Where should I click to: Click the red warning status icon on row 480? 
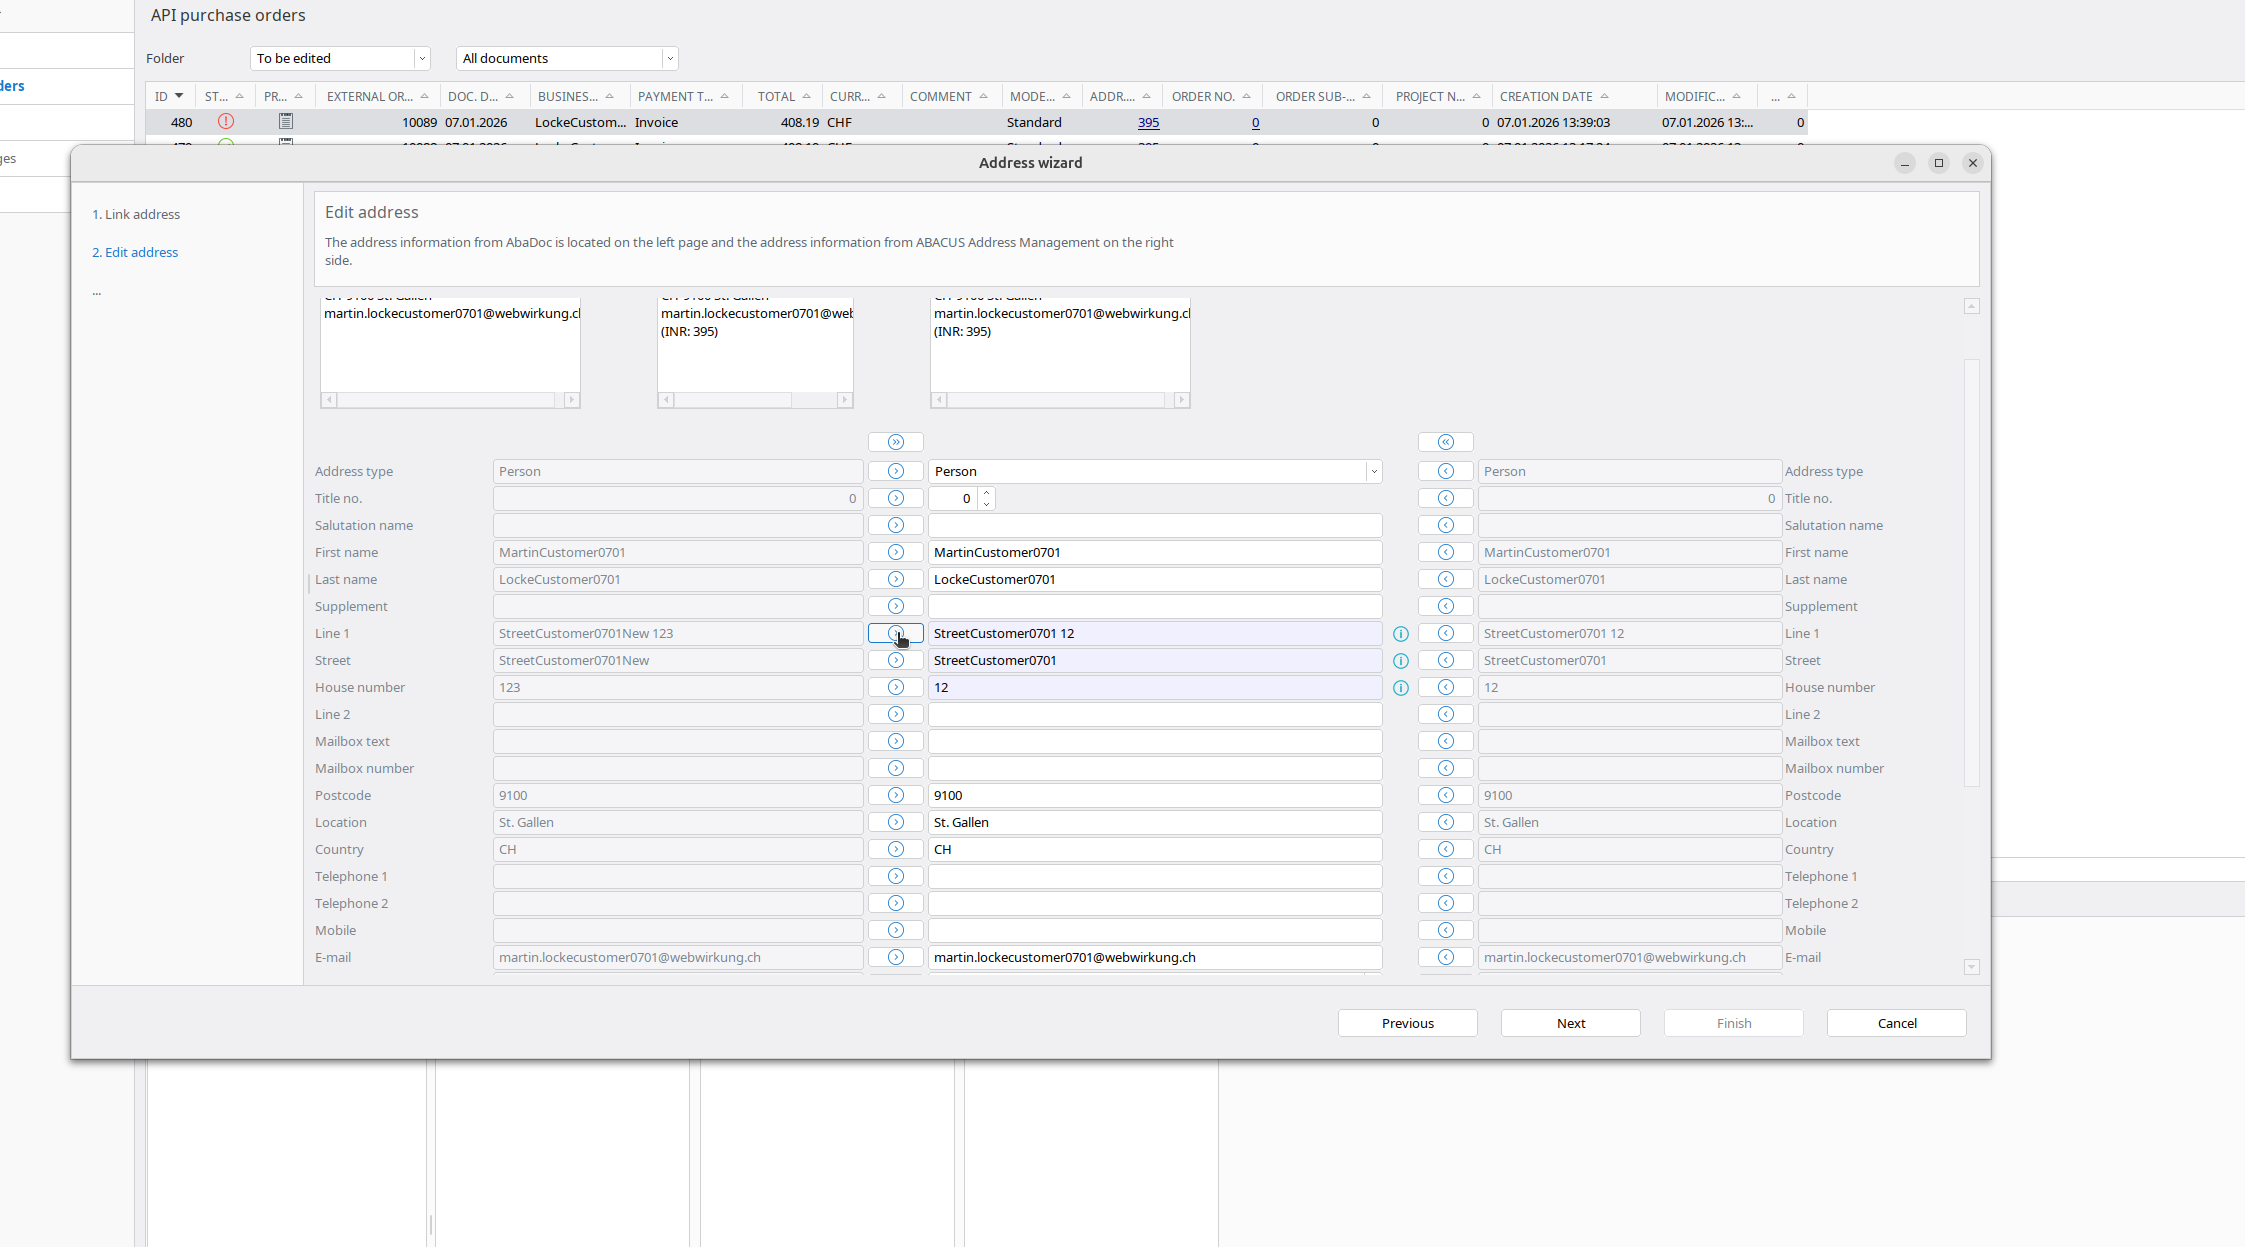tap(226, 121)
